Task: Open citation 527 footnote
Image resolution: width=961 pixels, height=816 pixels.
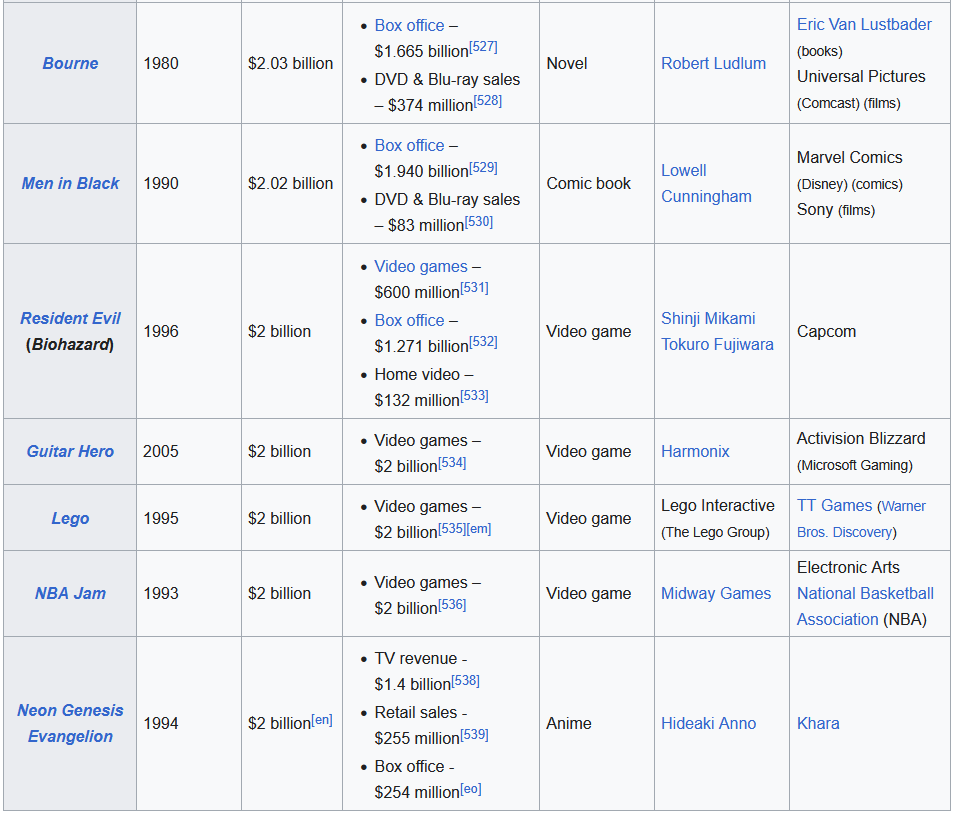Action: click(x=483, y=47)
